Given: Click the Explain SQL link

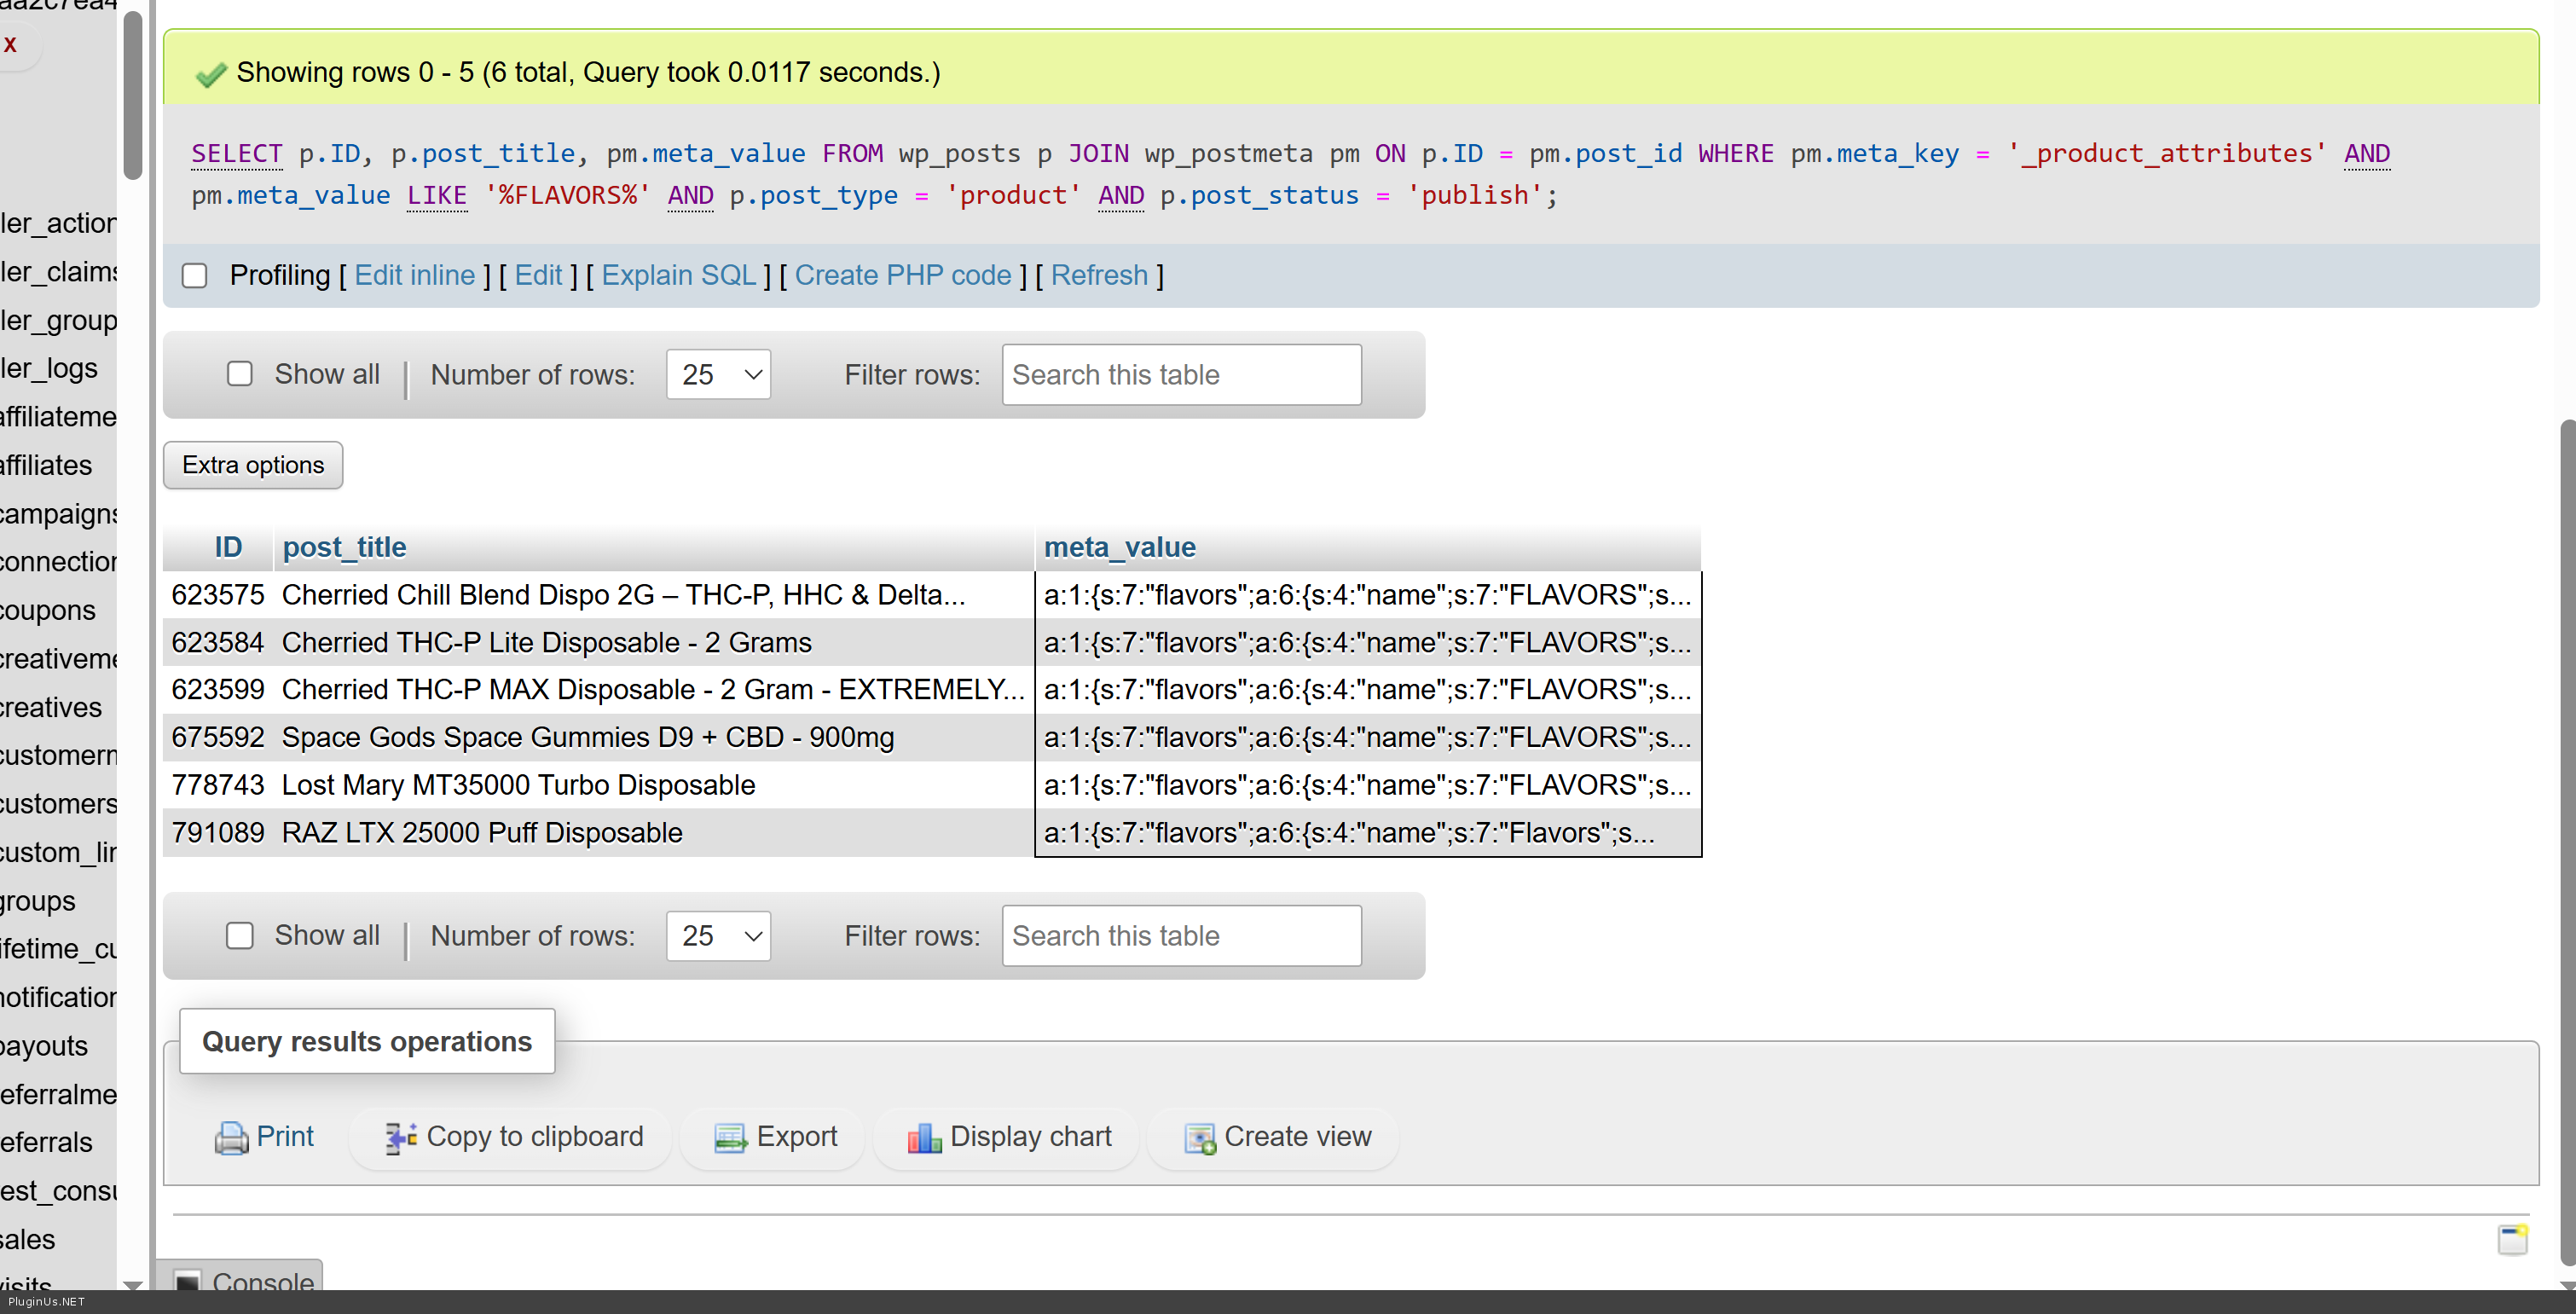Looking at the screenshot, I should point(678,275).
